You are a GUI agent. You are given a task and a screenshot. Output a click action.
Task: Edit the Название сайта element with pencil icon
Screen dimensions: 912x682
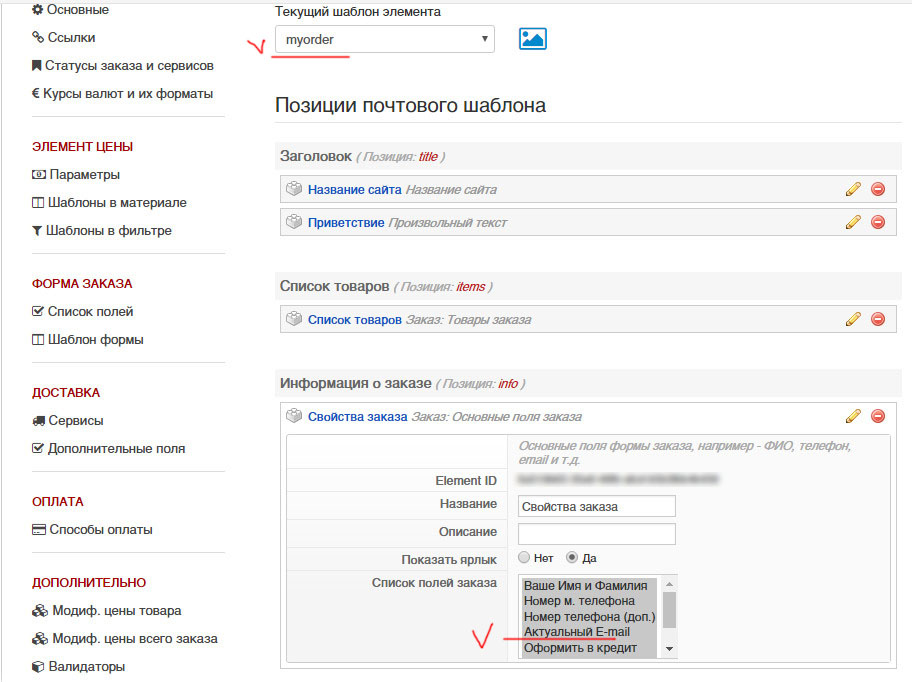(853, 189)
